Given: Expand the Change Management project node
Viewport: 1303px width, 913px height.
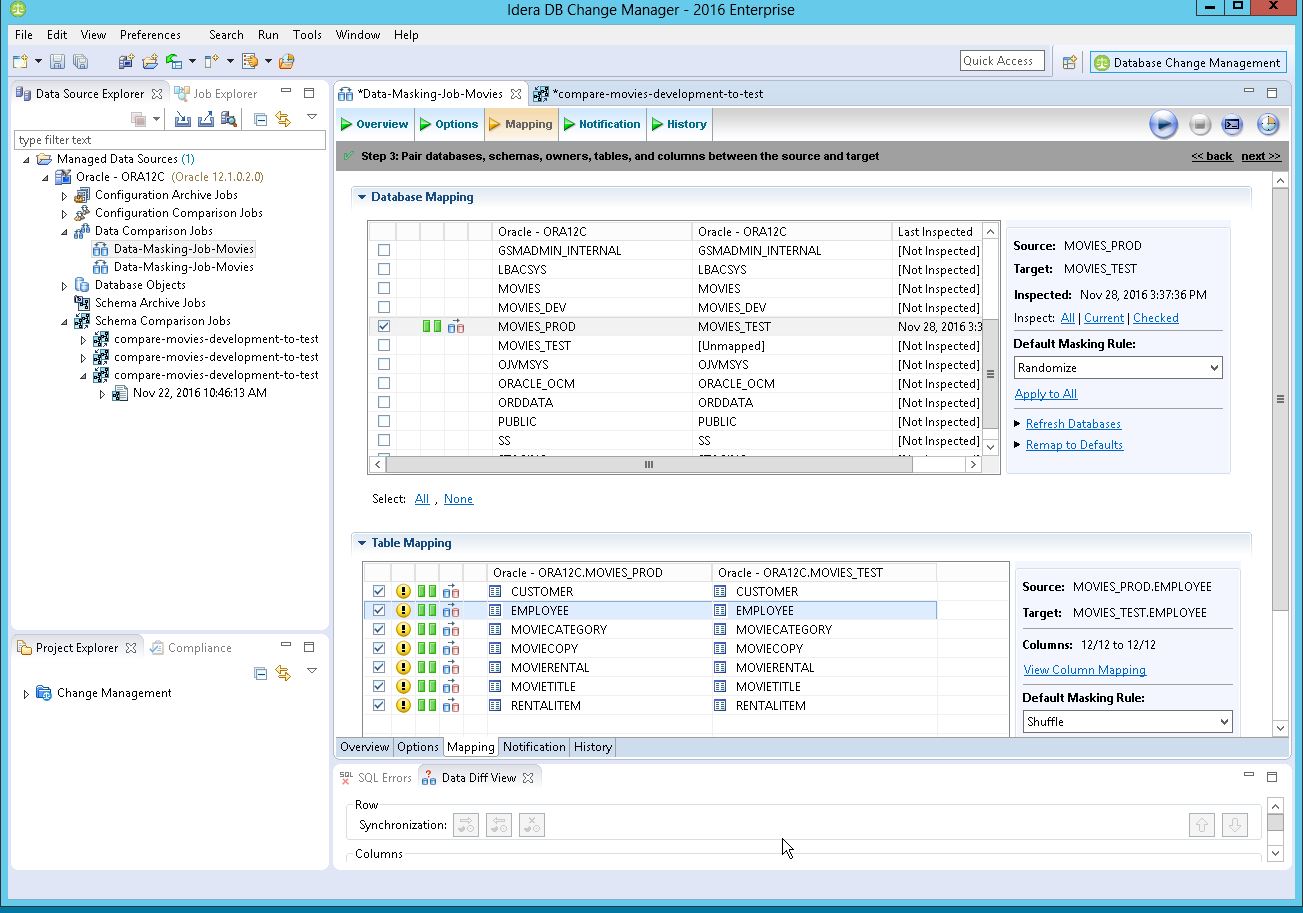Looking at the screenshot, I should pyautogui.click(x=26, y=693).
